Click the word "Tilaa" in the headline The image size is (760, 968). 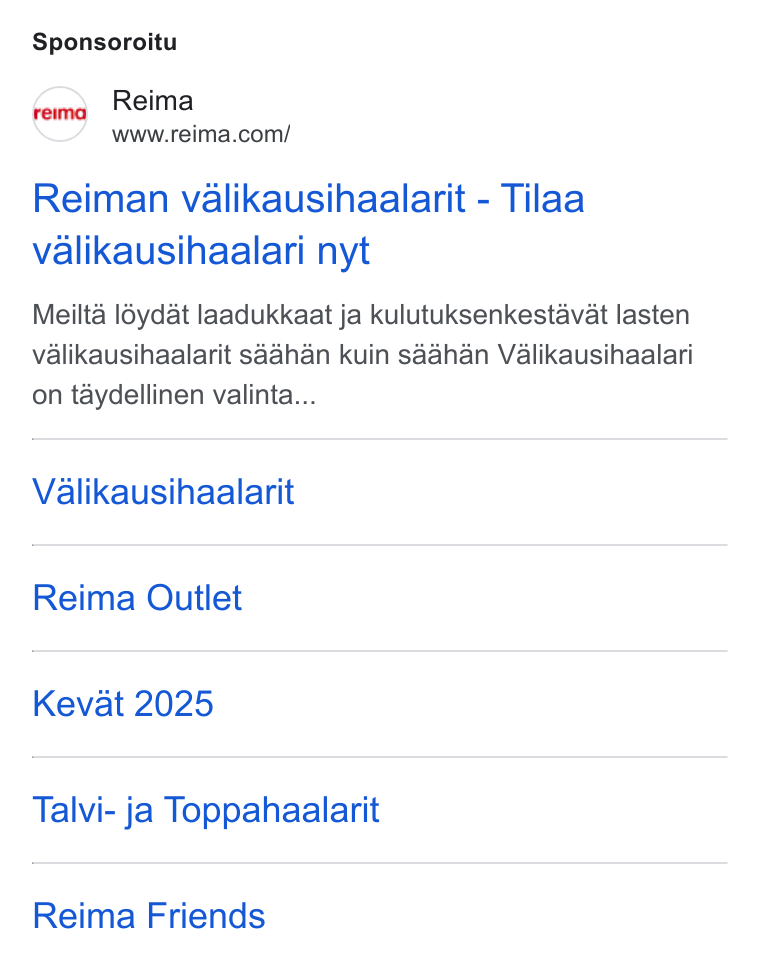pyautogui.click(x=542, y=199)
